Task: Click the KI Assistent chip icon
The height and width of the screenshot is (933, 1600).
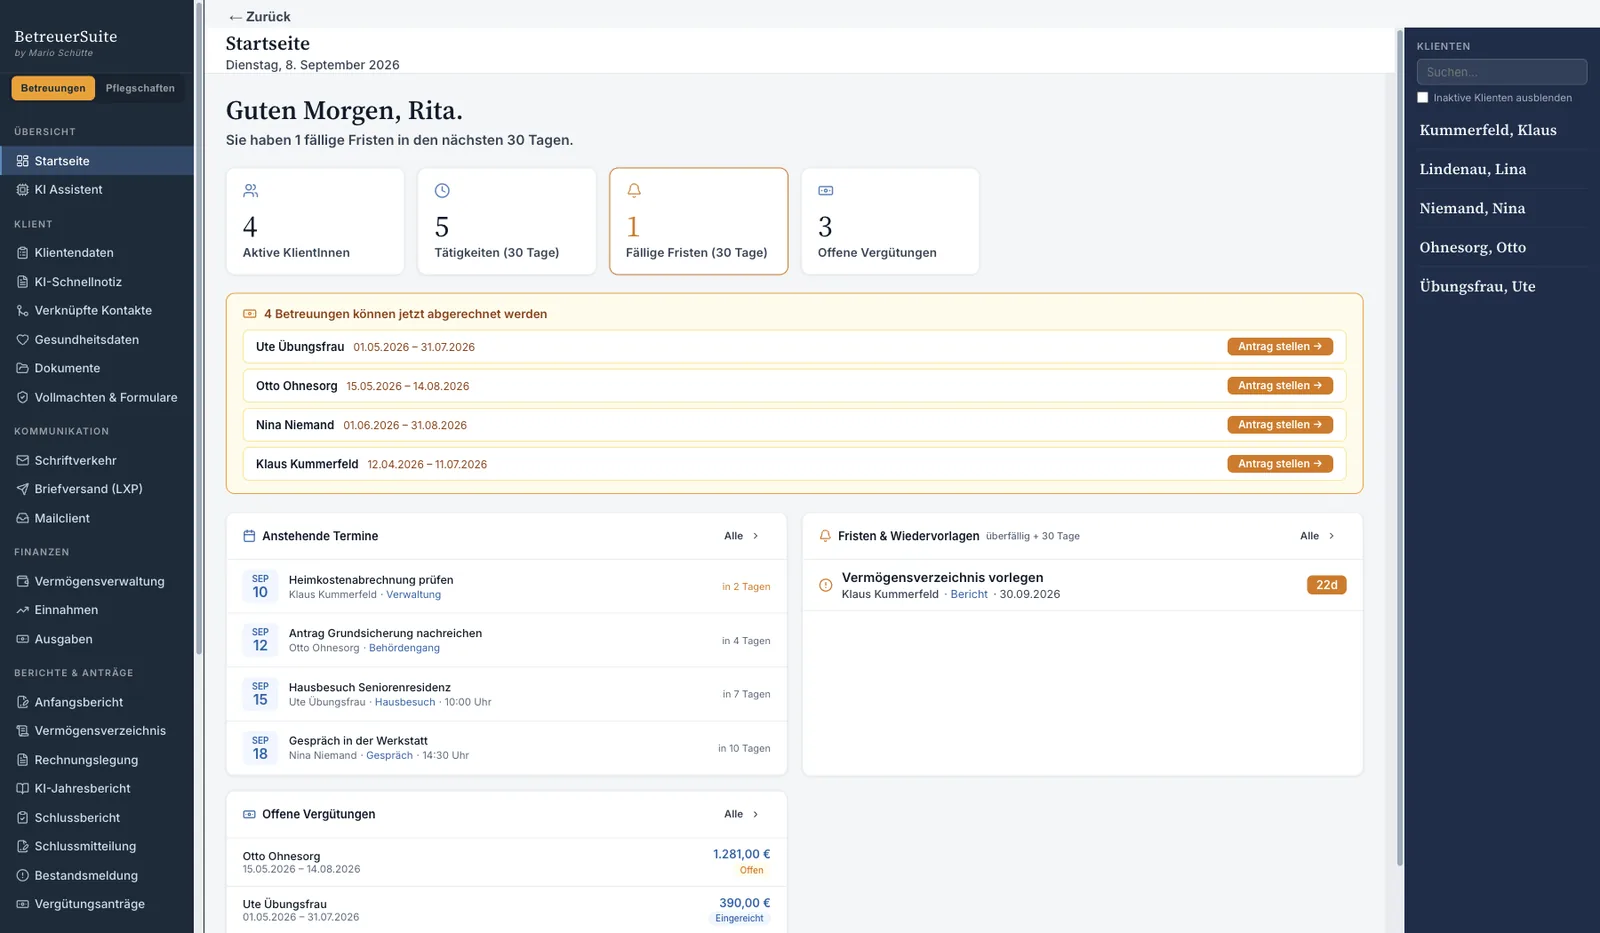Action: (22, 190)
